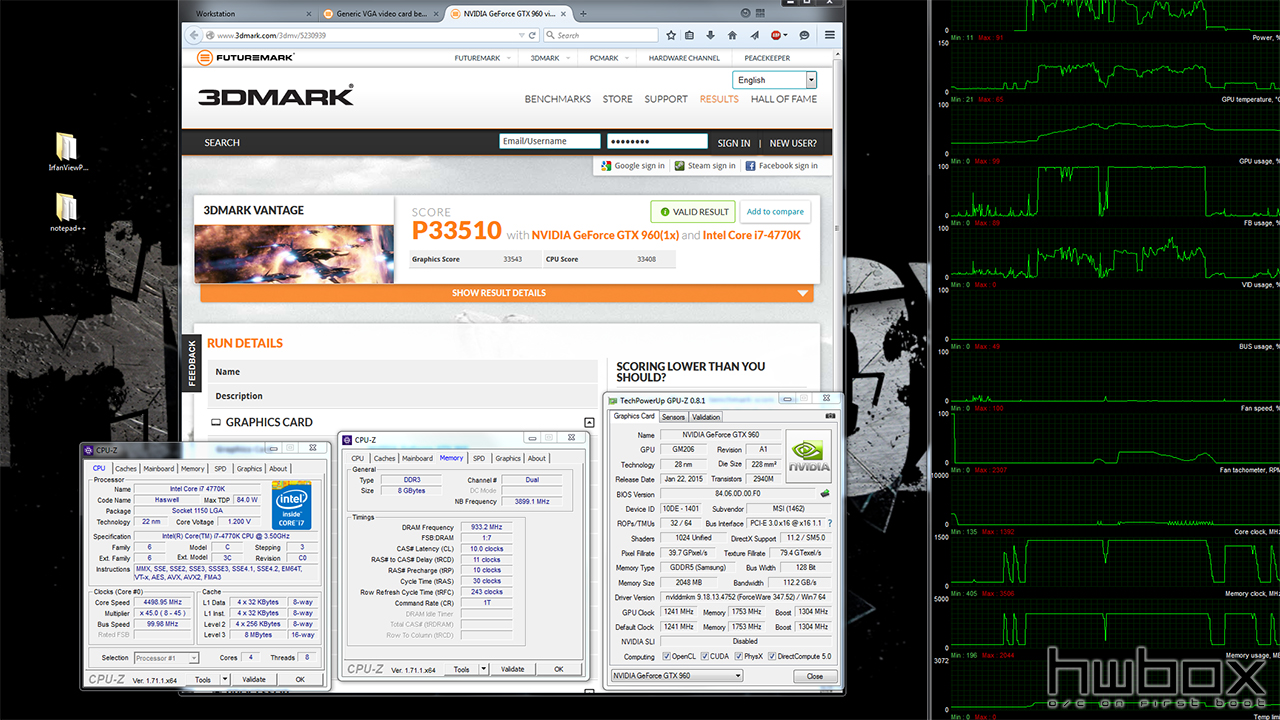Screen dimensions: 1280x720
Task: Open the English language dropdown
Action: [x=775, y=80]
